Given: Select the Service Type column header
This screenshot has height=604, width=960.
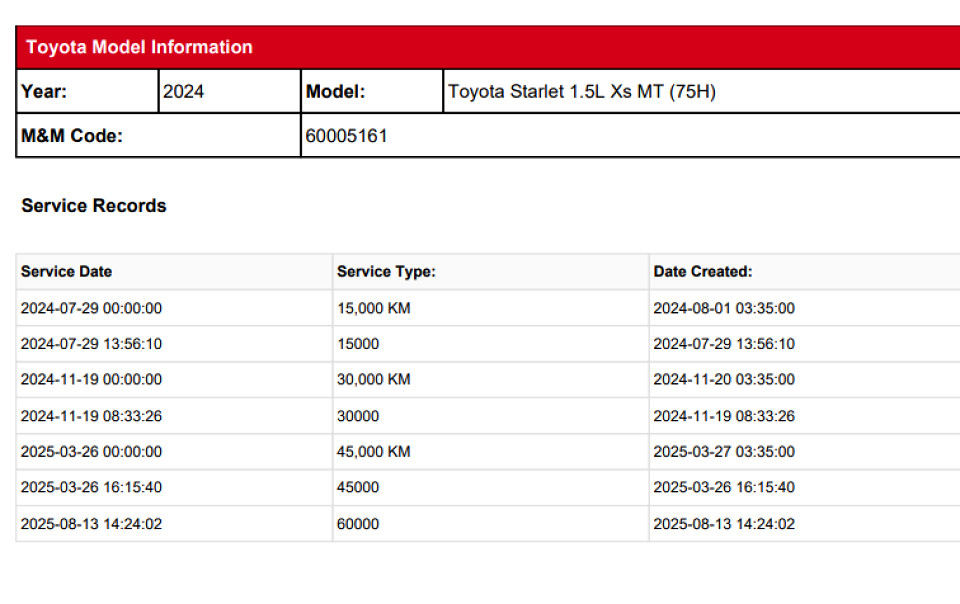Looking at the screenshot, I should click(x=386, y=272).
